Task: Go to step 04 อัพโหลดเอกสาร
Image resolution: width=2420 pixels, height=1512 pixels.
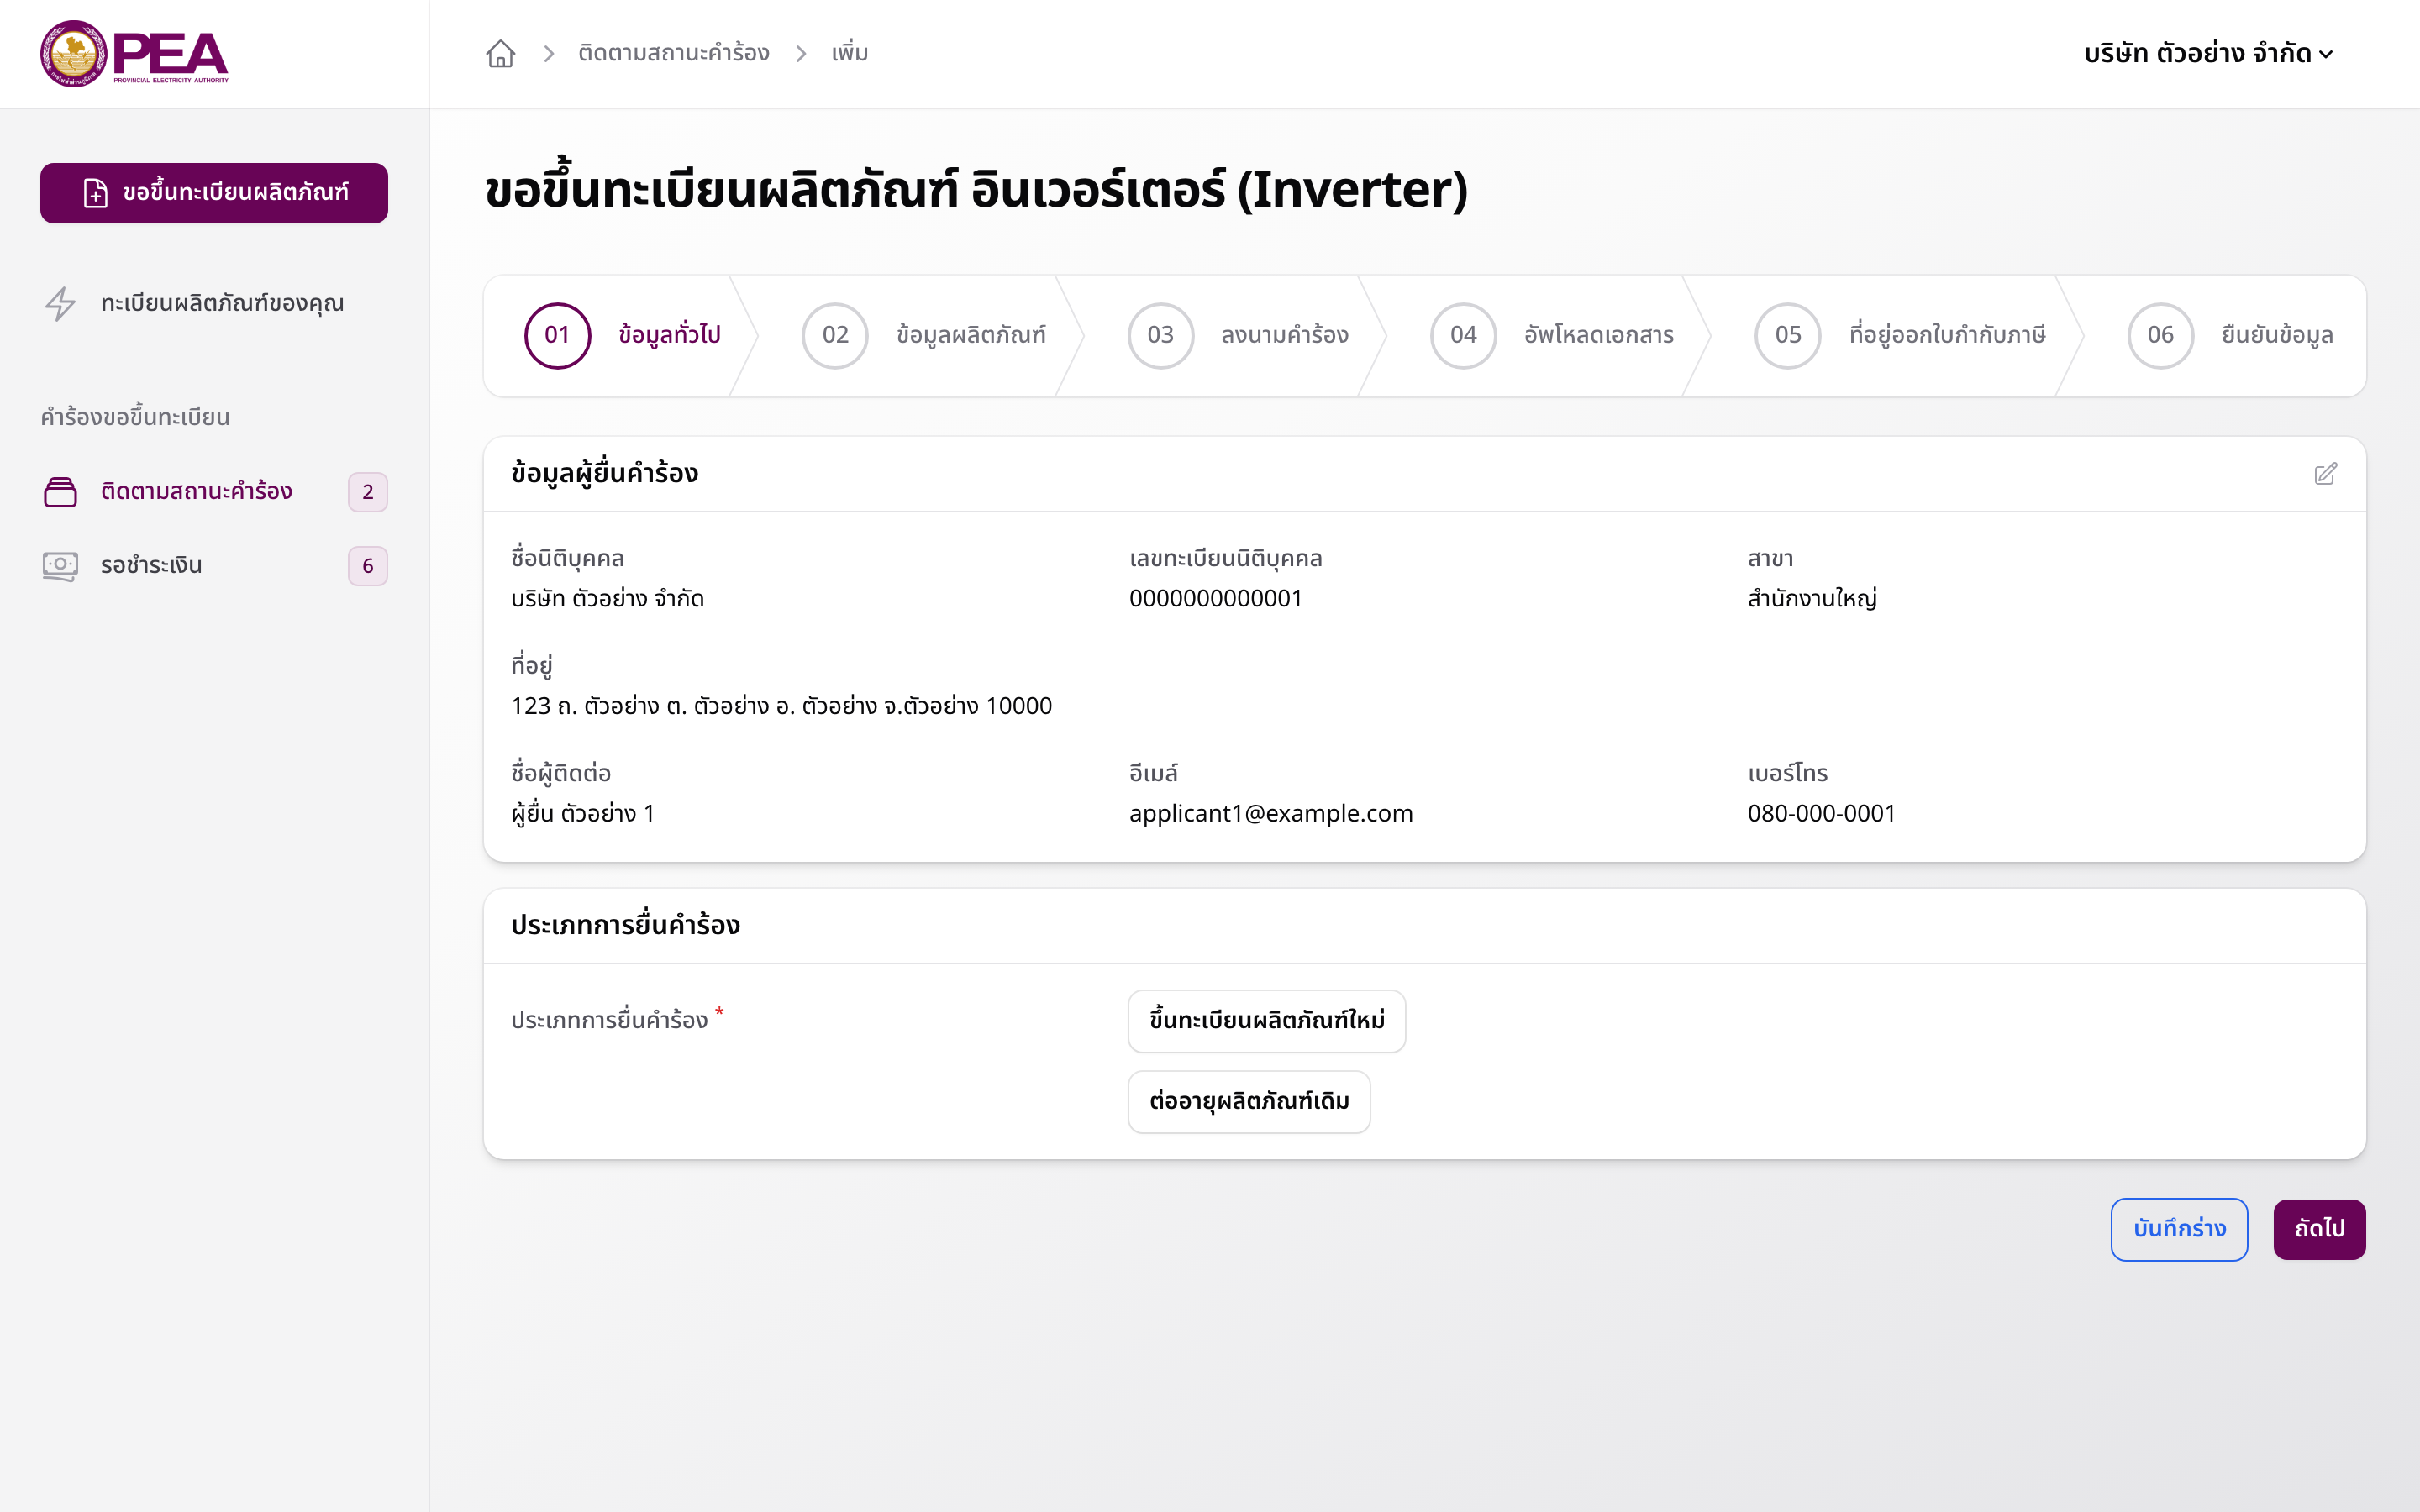Action: click(1551, 336)
